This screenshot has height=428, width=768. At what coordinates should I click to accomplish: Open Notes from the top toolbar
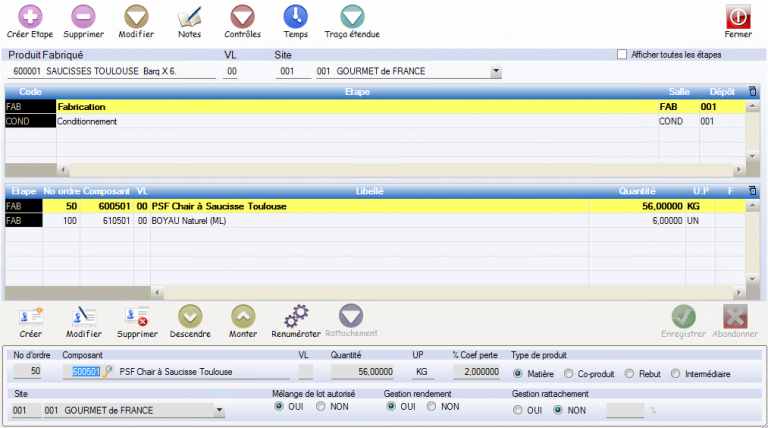[189, 17]
